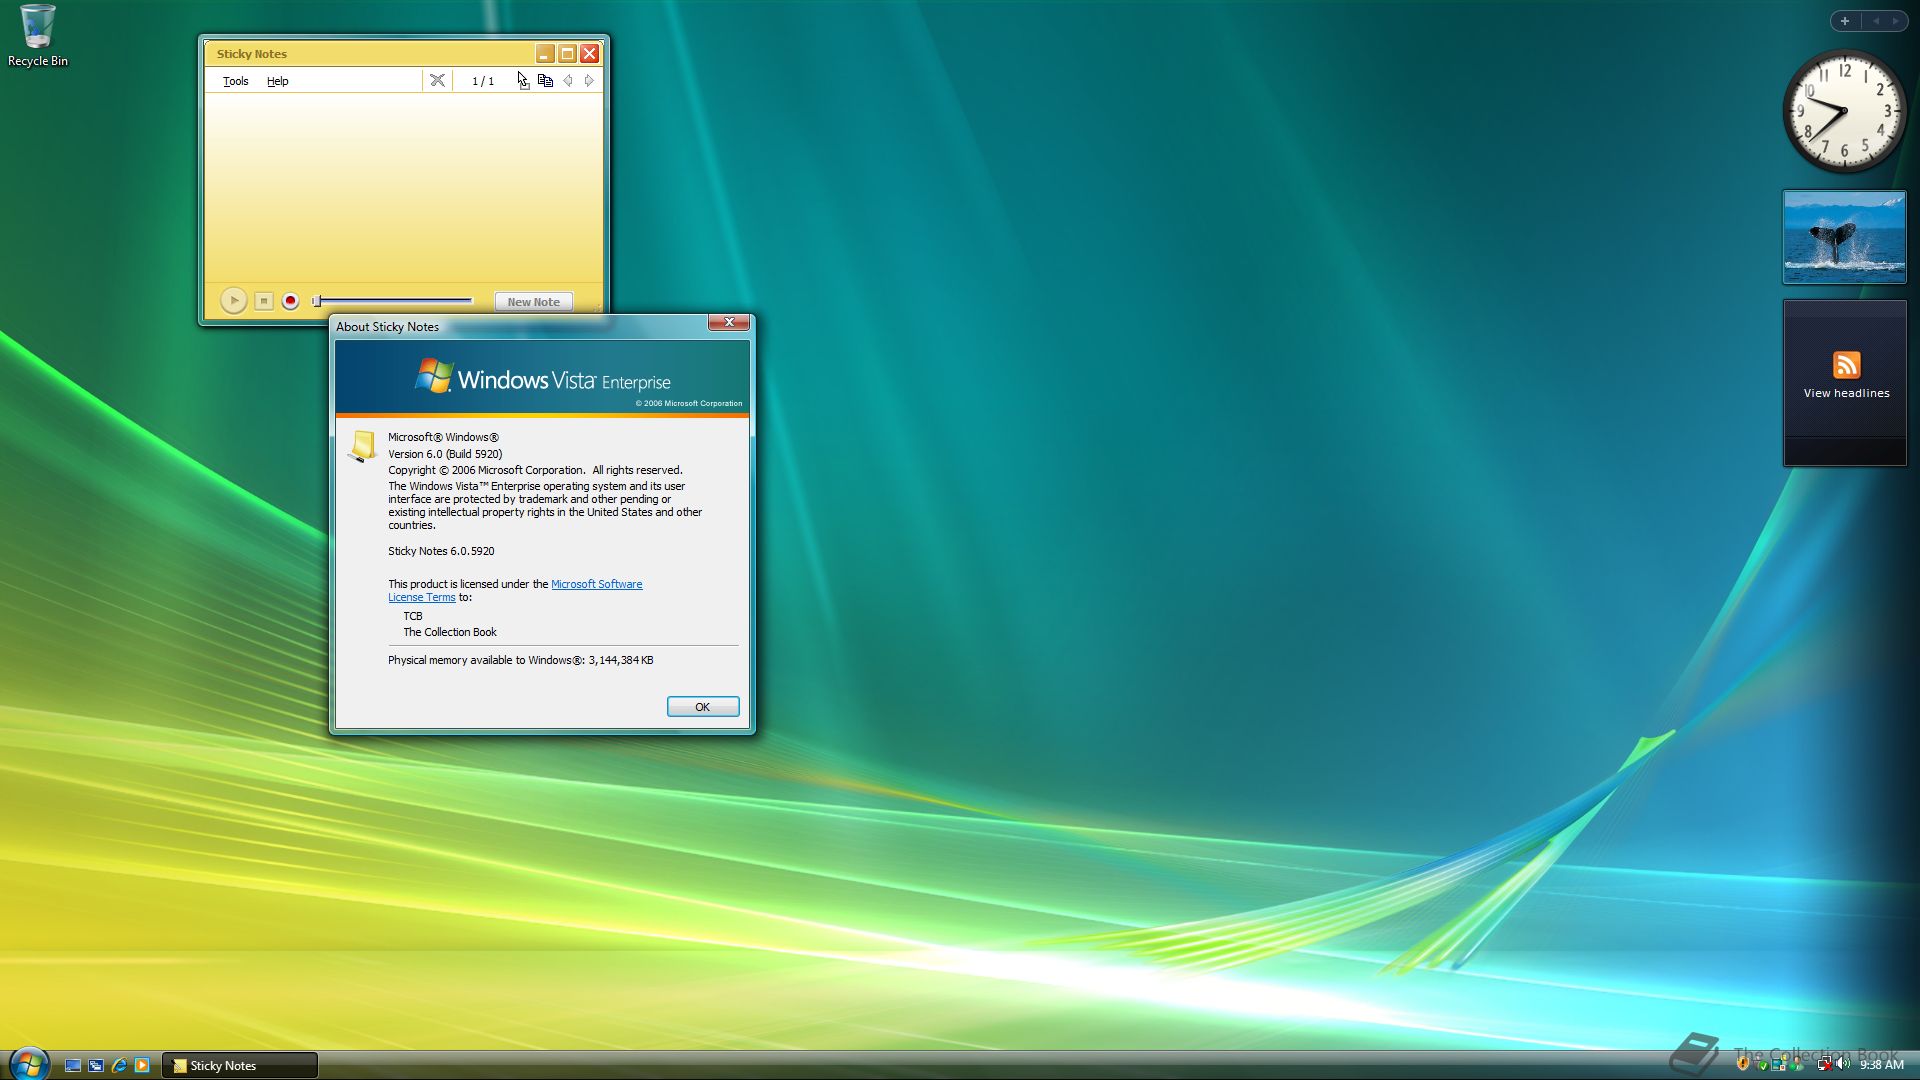Confirm the About dialog with OK

(703, 707)
